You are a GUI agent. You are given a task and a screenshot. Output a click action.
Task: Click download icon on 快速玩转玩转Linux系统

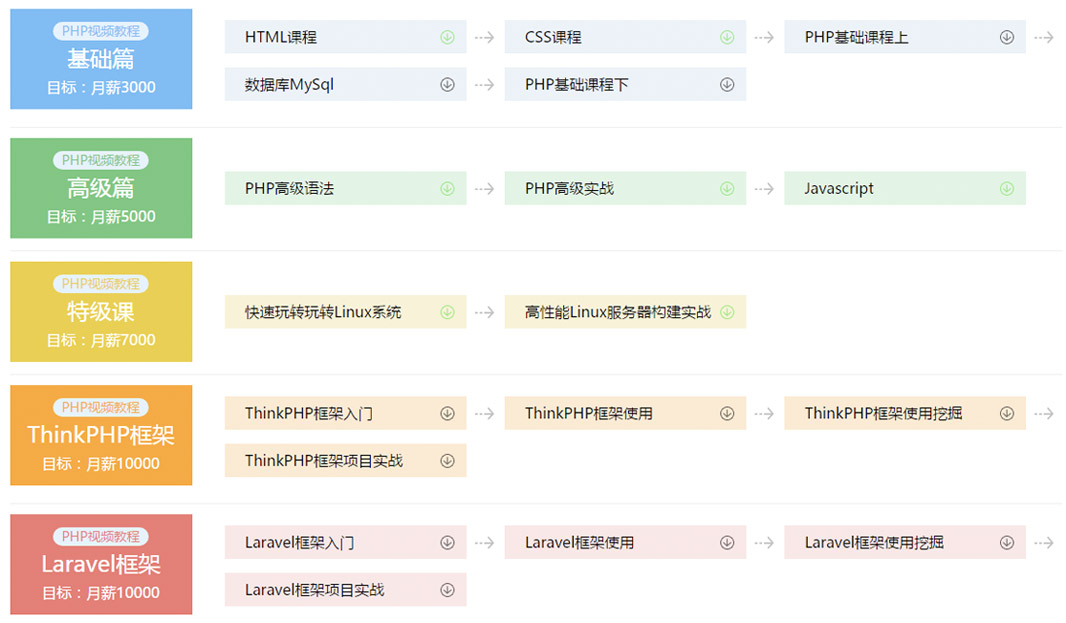point(447,312)
